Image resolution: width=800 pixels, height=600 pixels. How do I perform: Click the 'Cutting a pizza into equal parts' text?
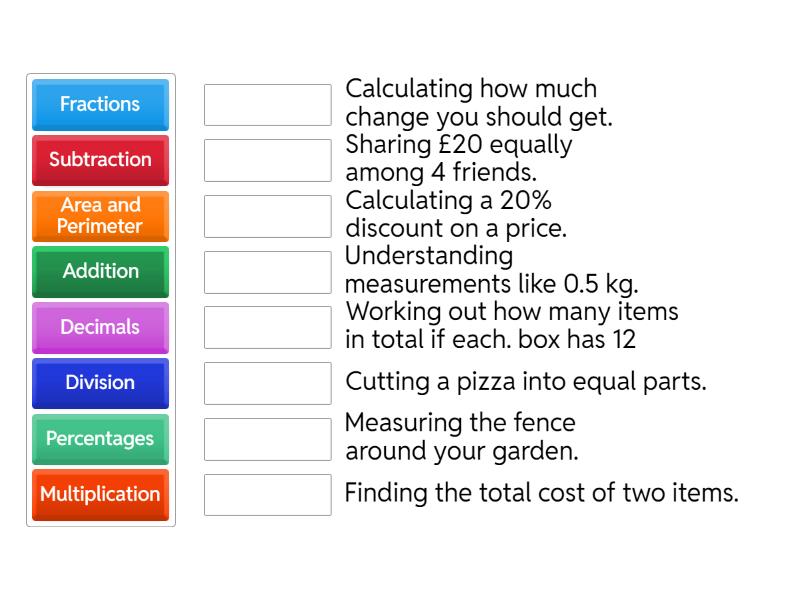526,382
